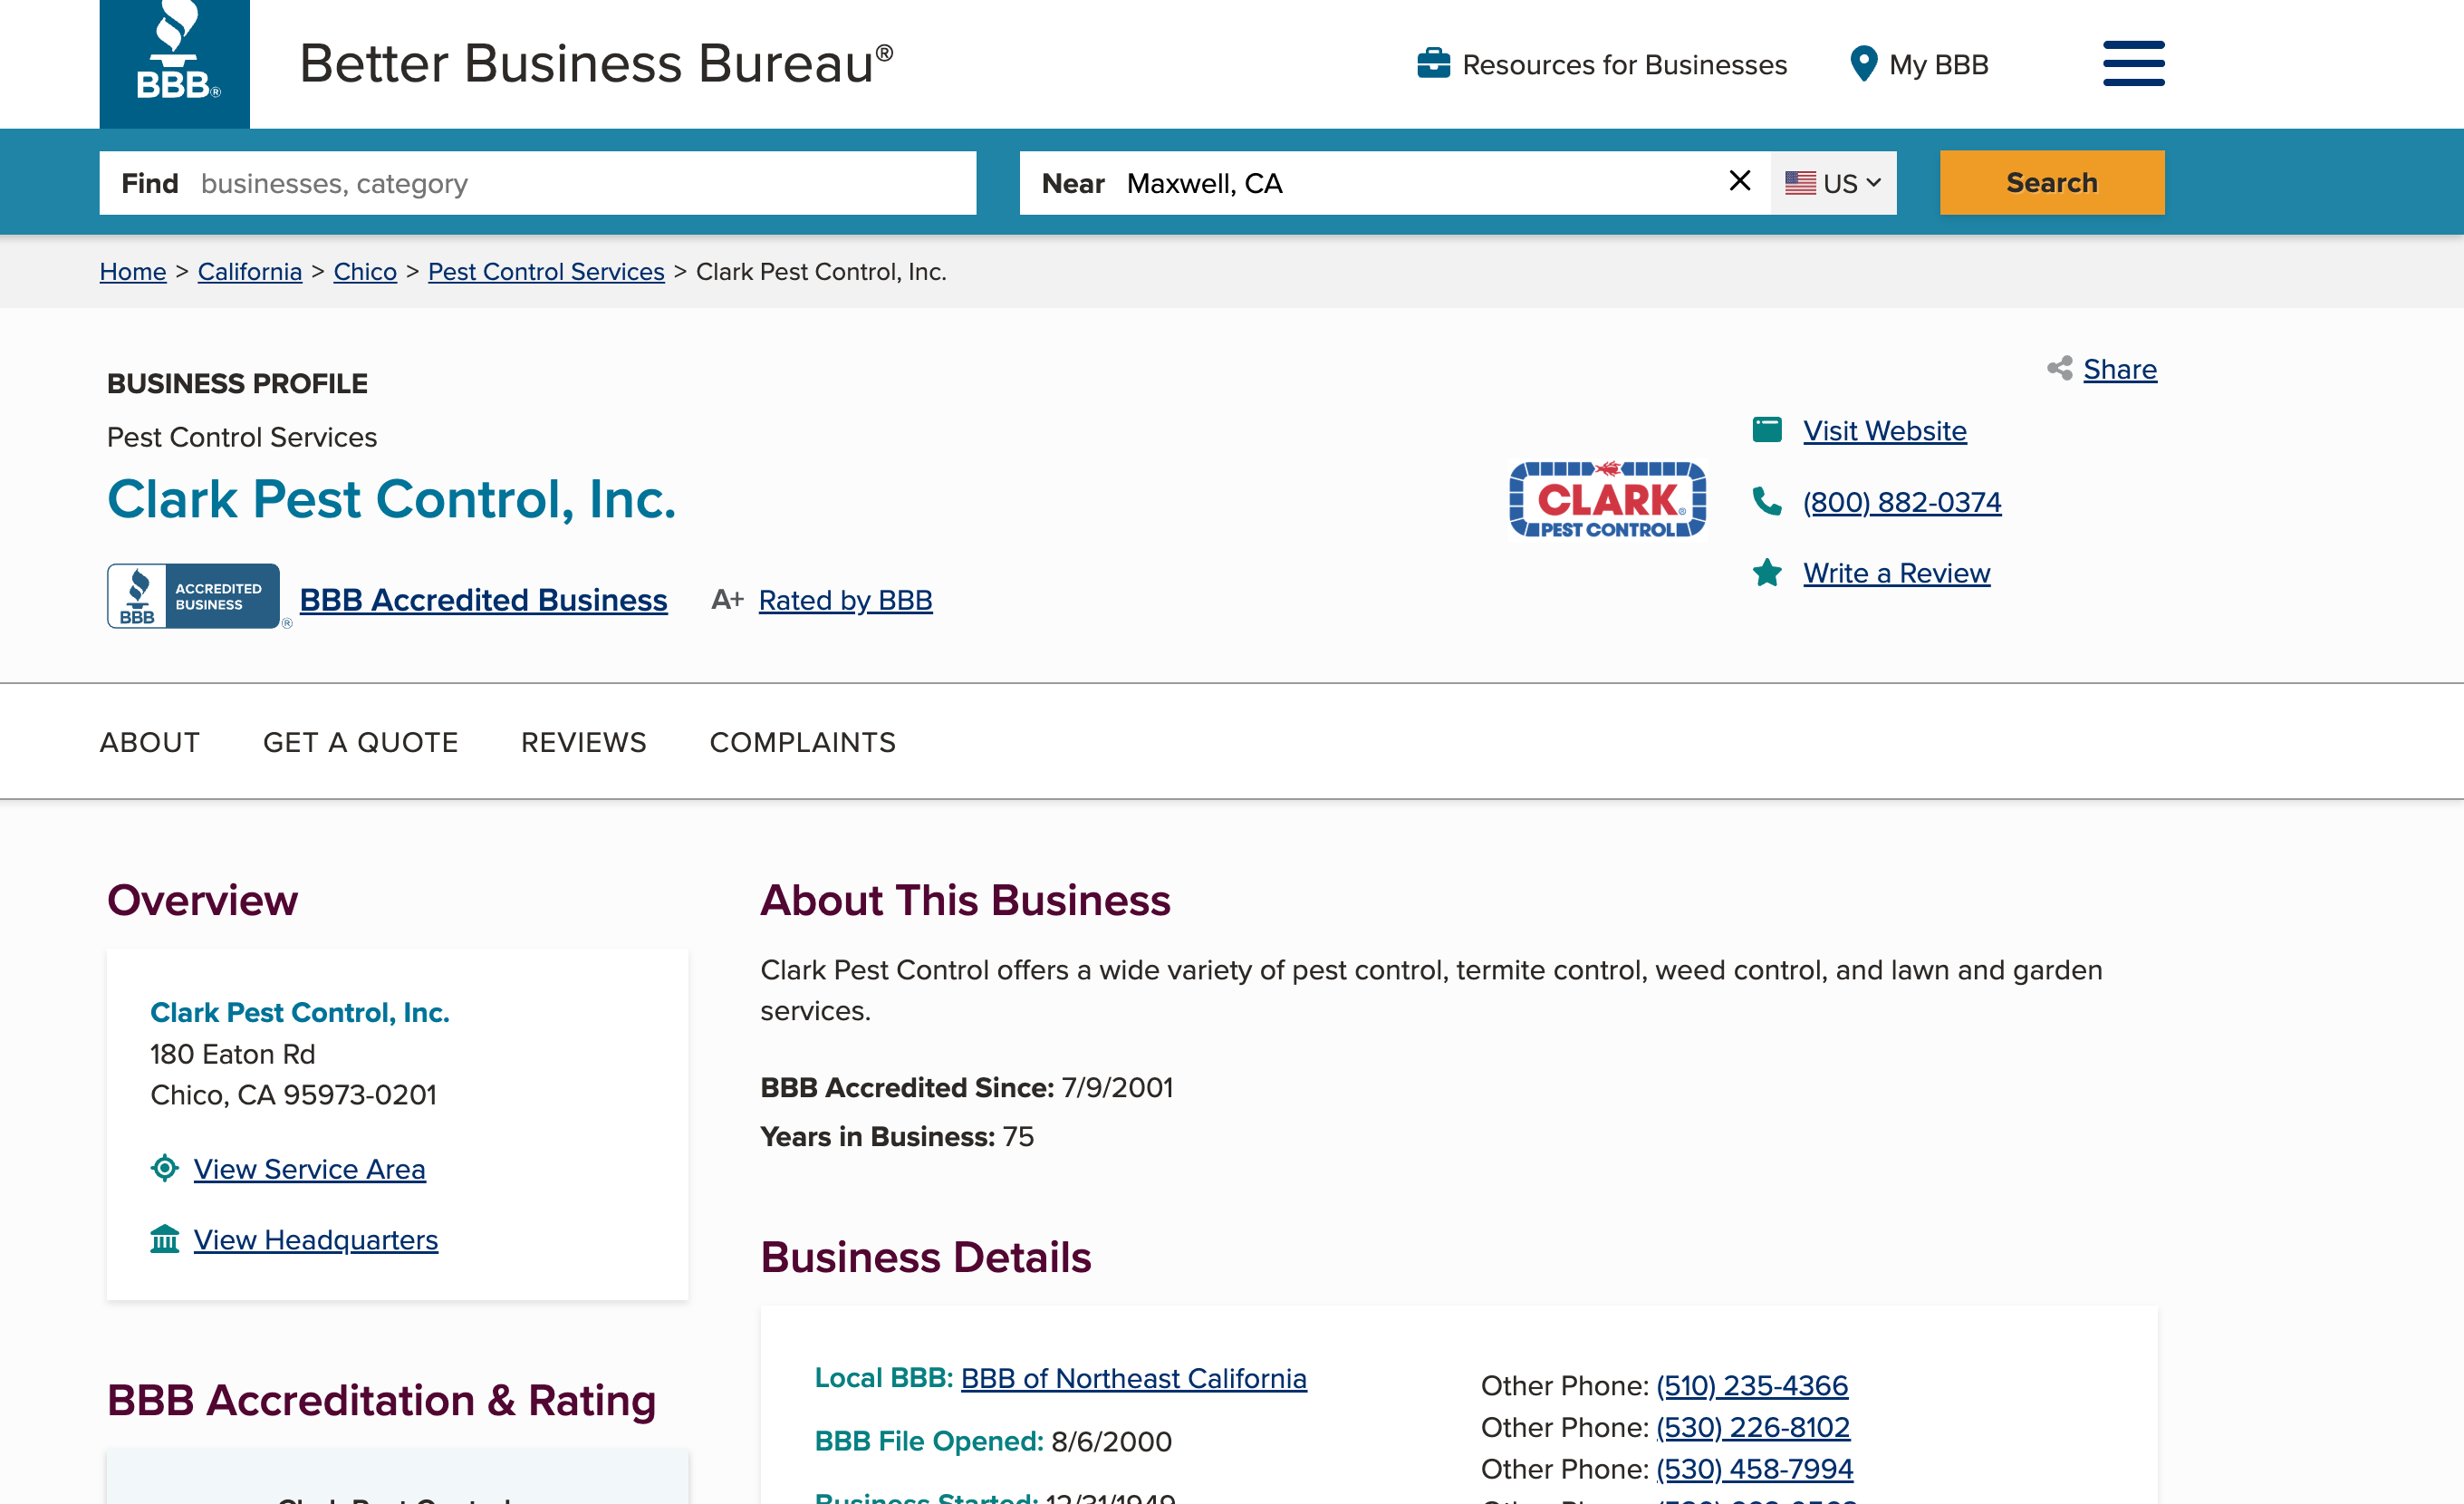Open the COMPLAINTS tab
The image size is (2464, 1504).
point(802,742)
